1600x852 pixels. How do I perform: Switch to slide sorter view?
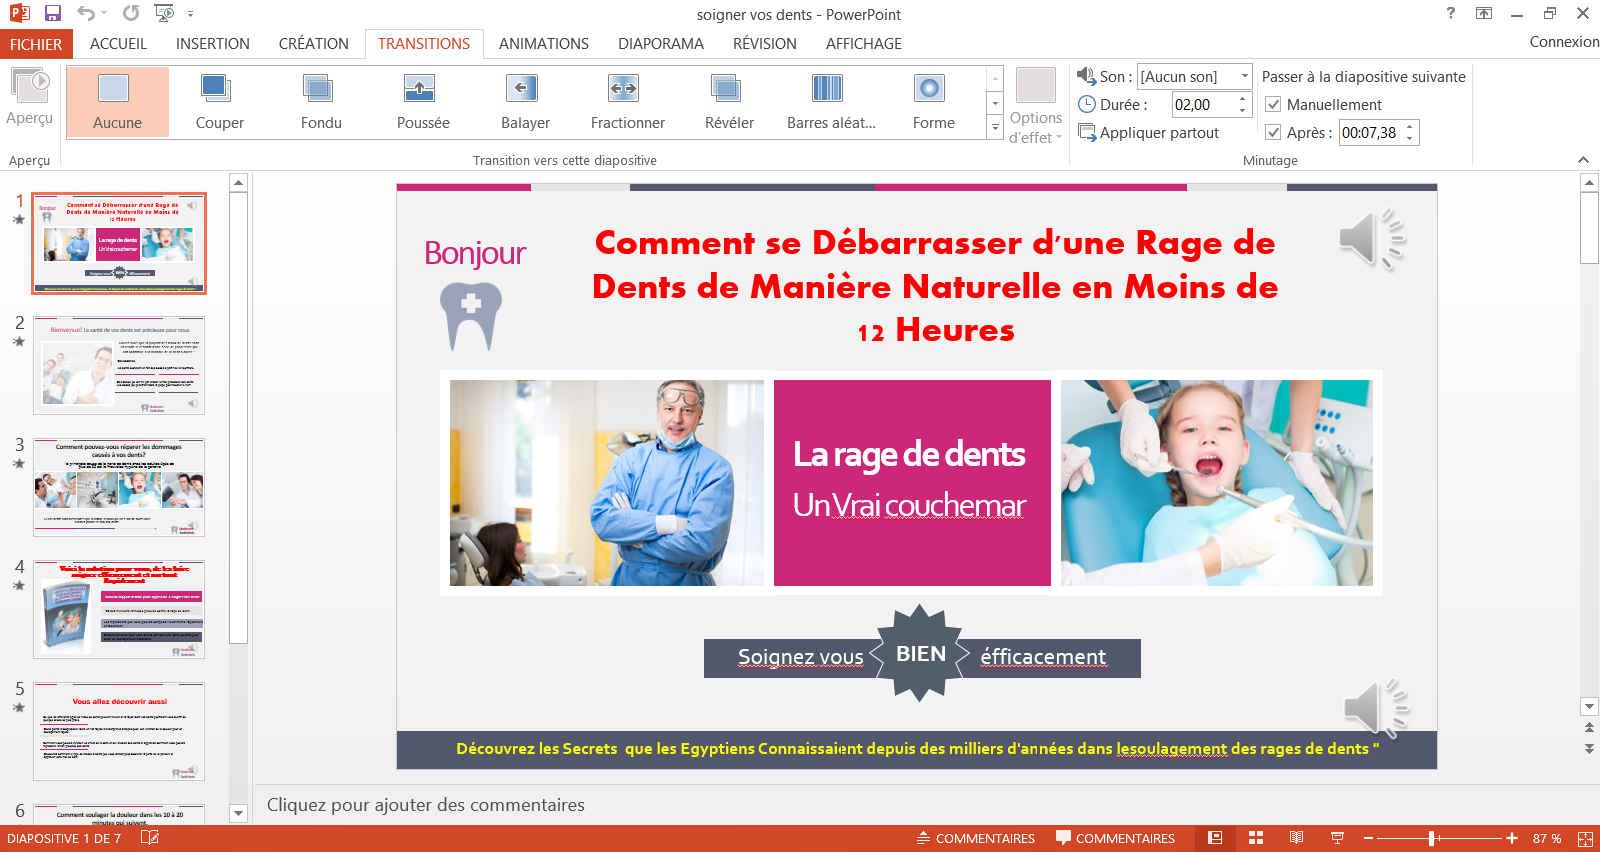(1256, 838)
